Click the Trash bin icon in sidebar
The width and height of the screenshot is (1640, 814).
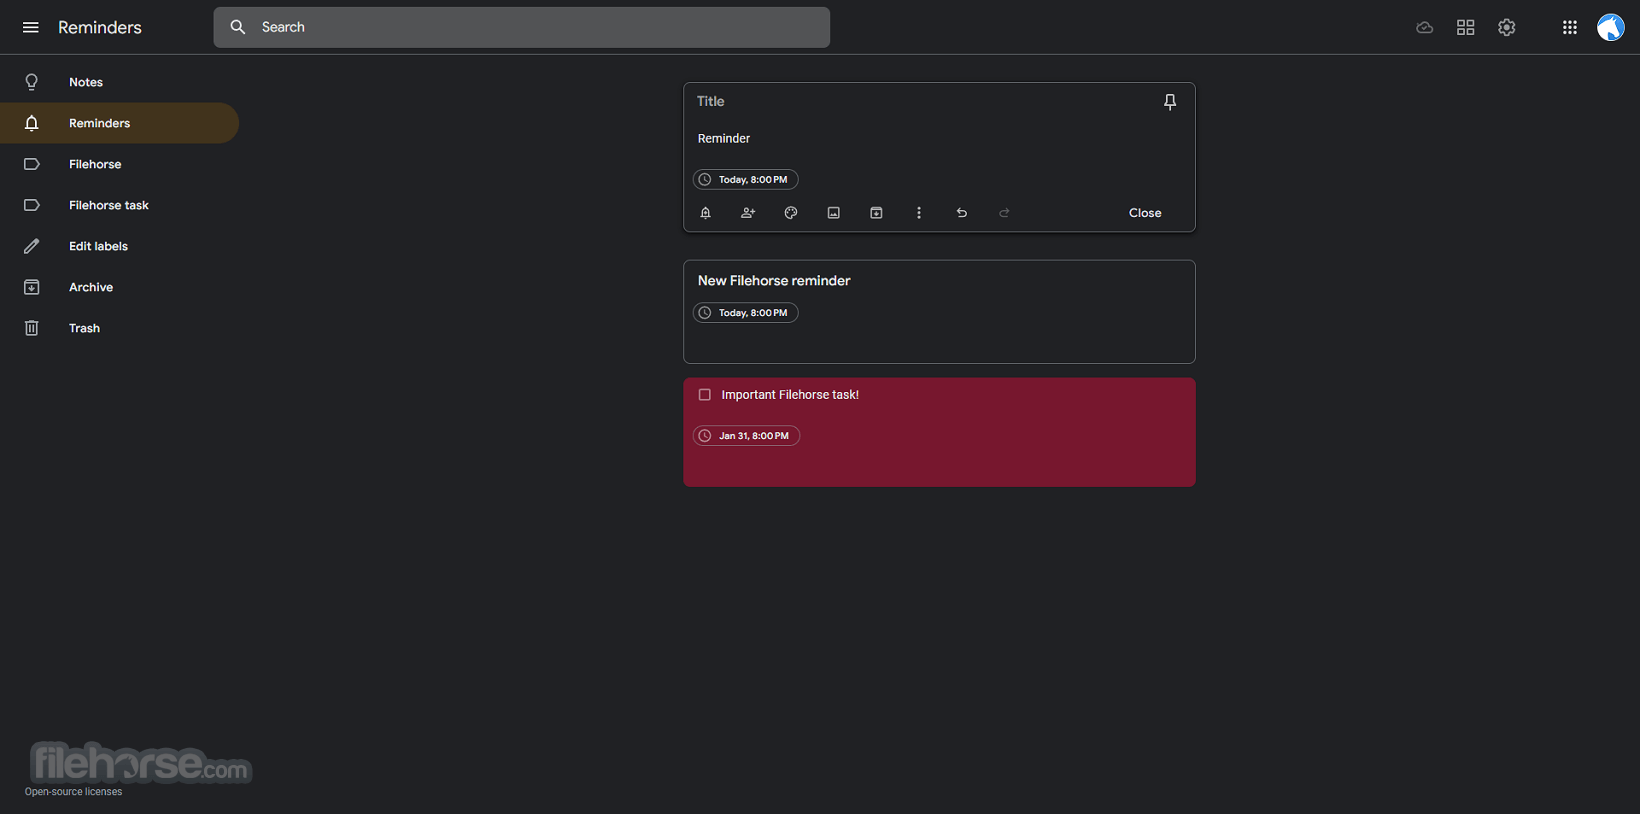pos(32,328)
